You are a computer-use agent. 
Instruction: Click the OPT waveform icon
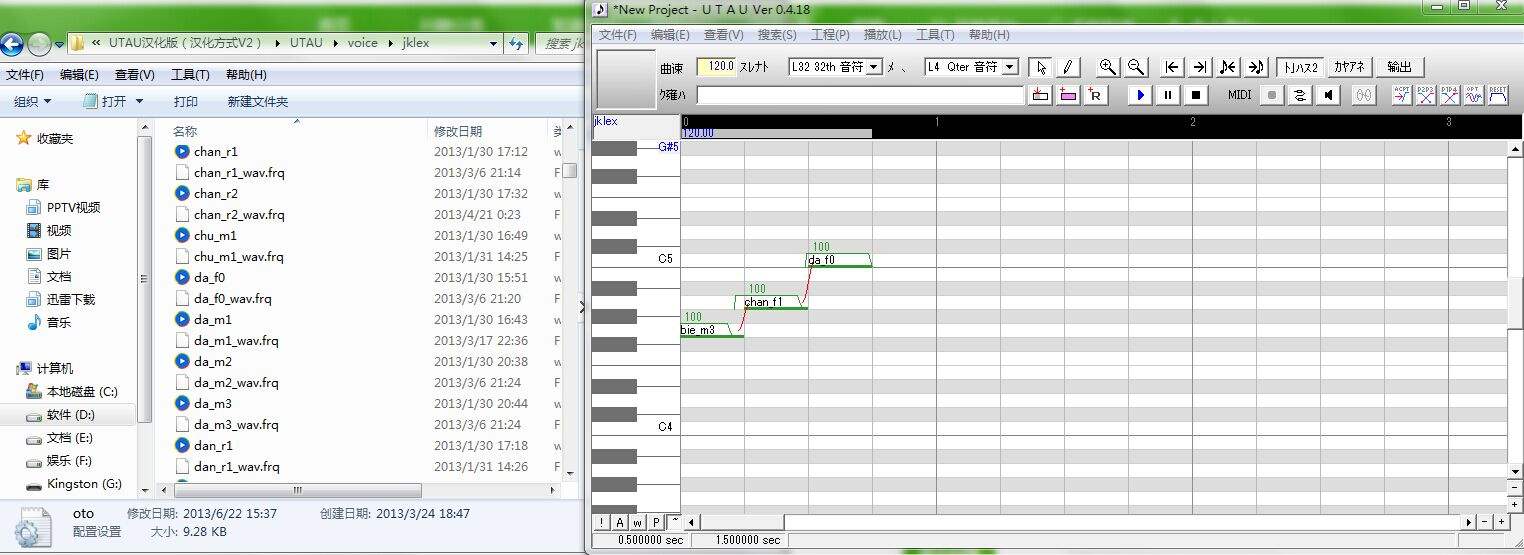(x=1474, y=95)
